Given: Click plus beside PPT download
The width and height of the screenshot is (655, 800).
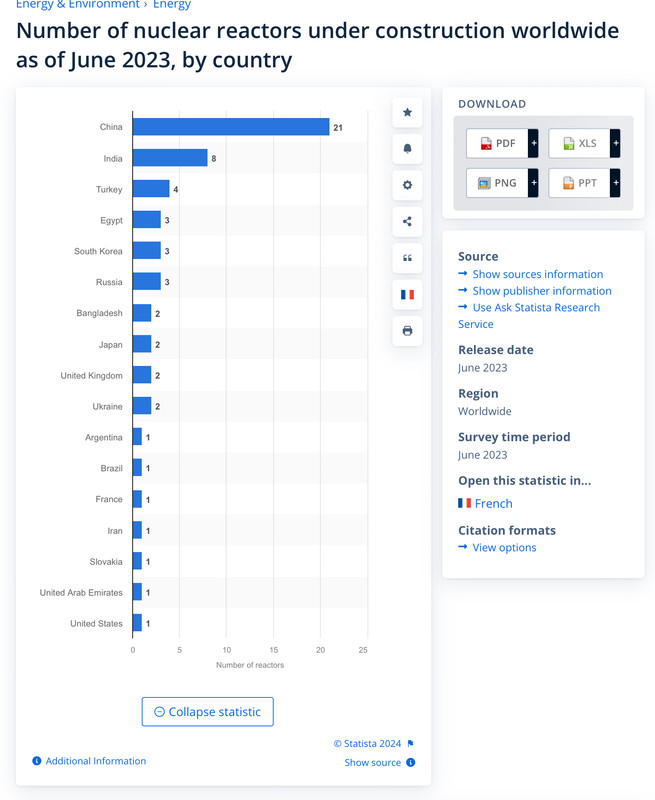Looking at the screenshot, I should point(615,183).
